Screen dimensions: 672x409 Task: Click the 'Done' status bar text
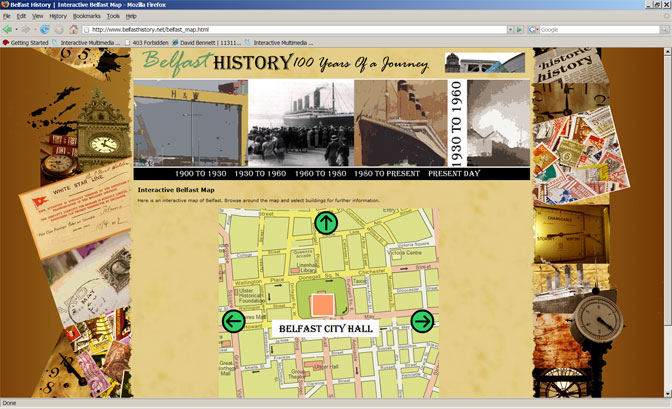coord(9,403)
